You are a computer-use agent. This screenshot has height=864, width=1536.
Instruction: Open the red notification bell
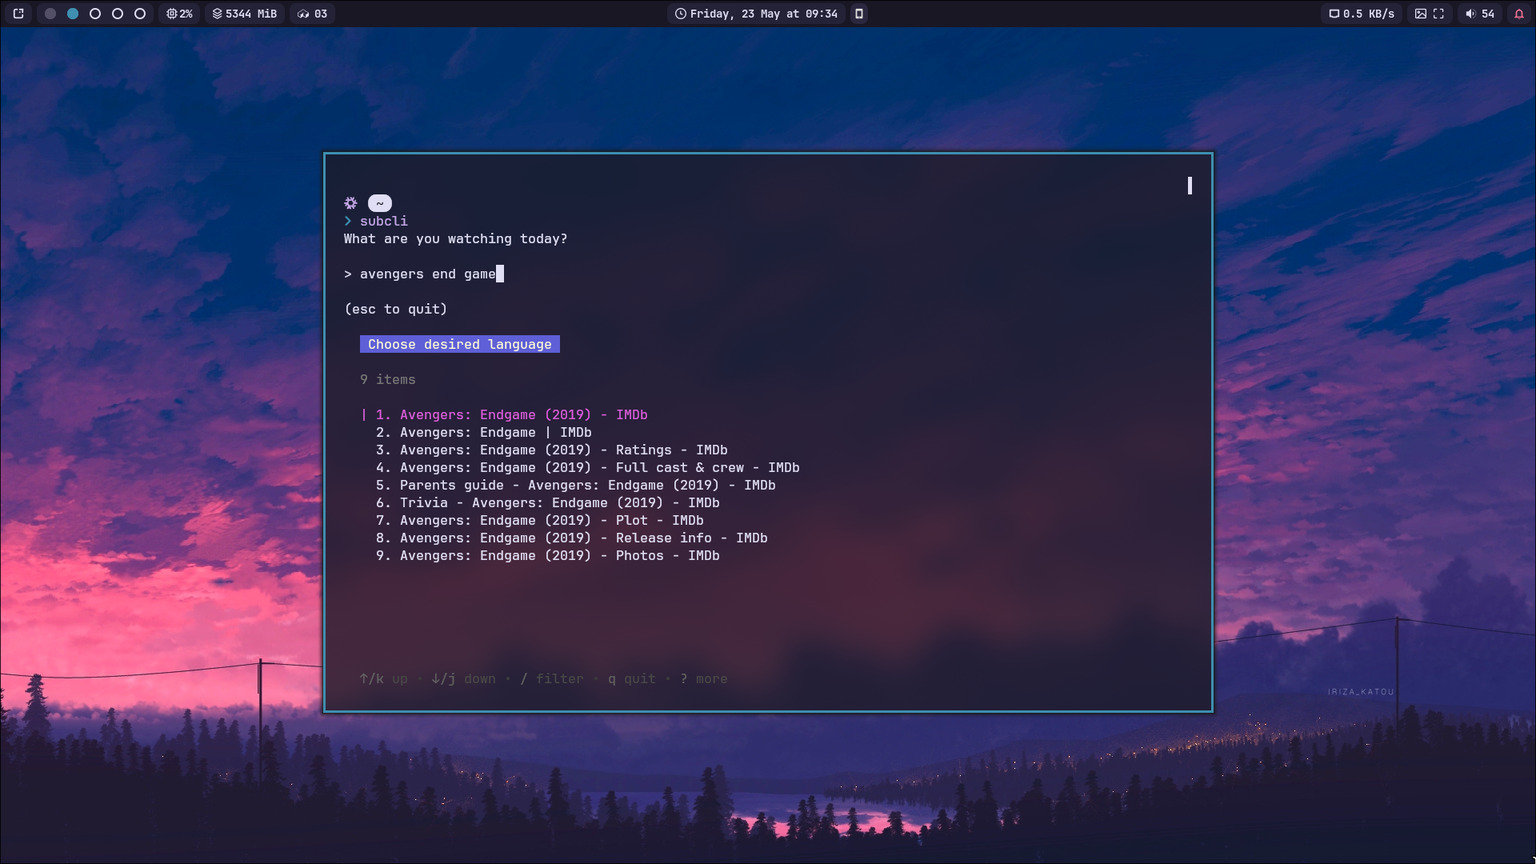click(x=1520, y=14)
